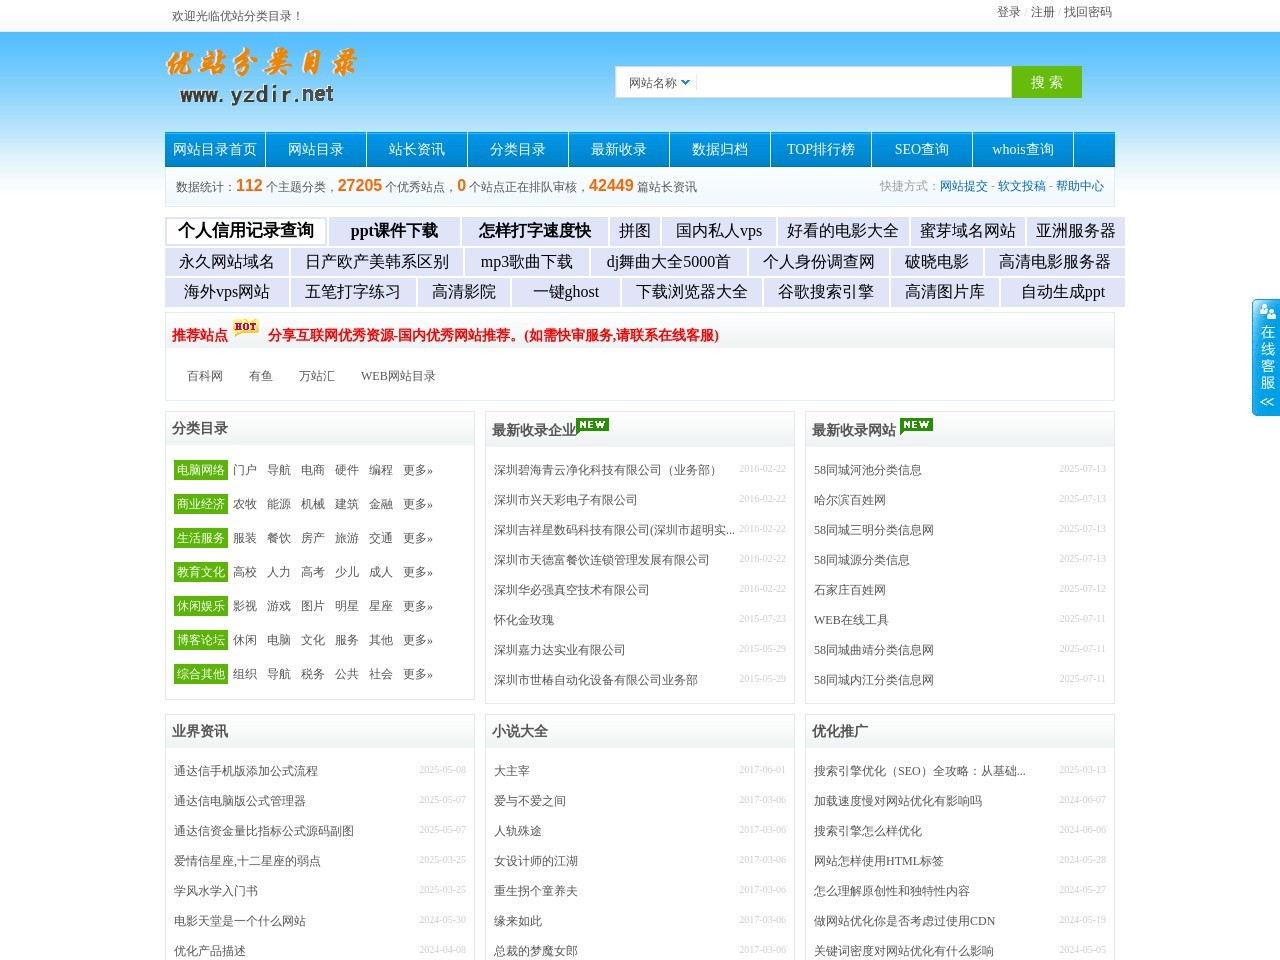Screen dimensions: 1280x960
Task: Select the 博客论坛 category badge
Action: (199, 640)
